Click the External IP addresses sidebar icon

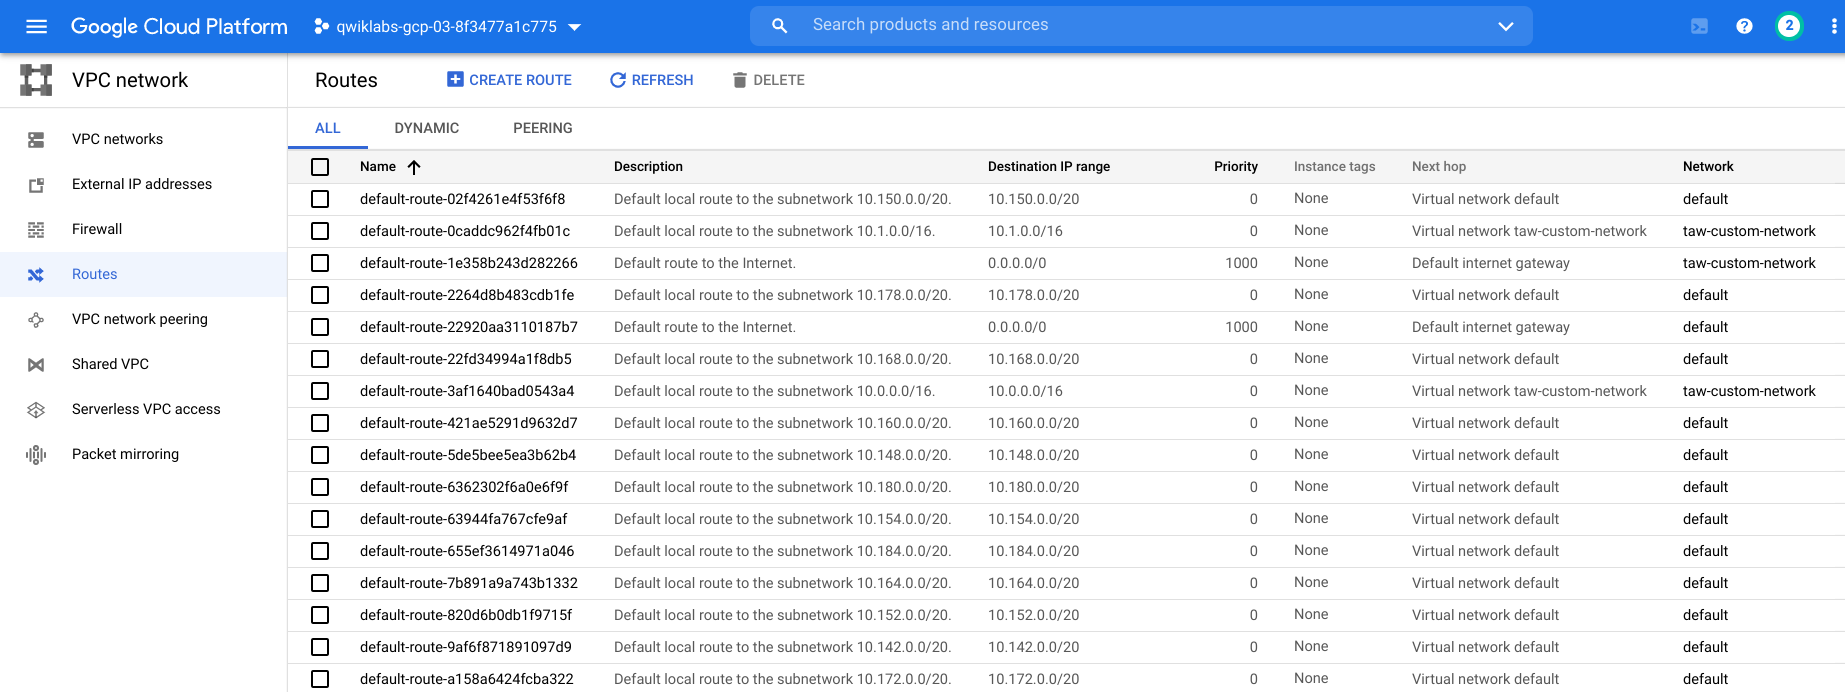[x=36, y=185]
